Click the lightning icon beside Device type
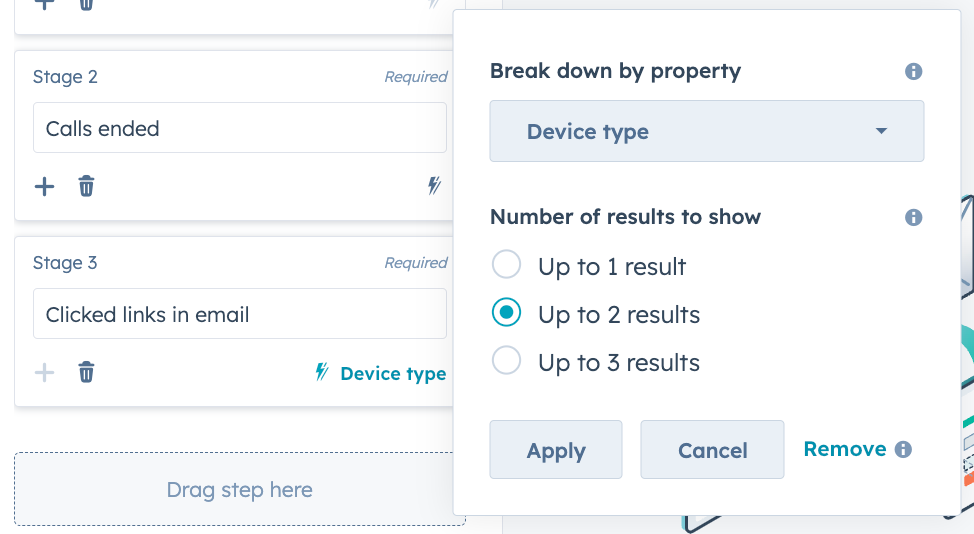974x534 pixels. (321, 372)
